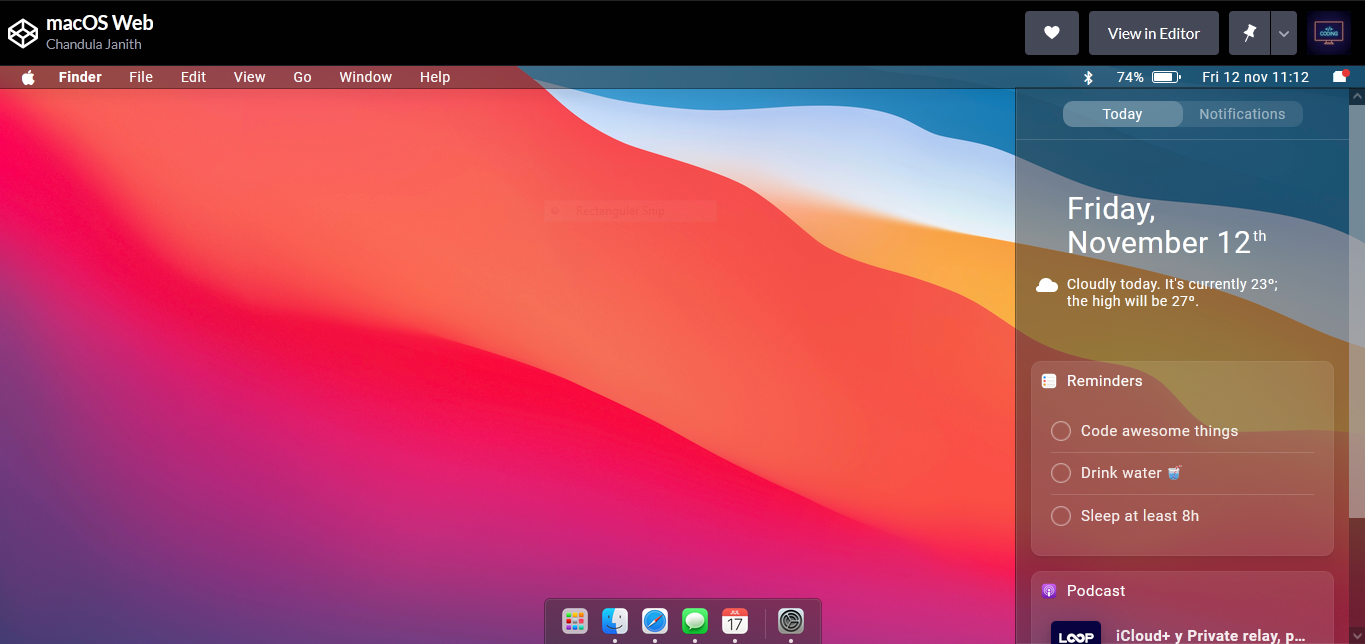Viewport: 1365px width, 644px height.
Task: Open System Preferences from the dock
Action: [x=791, y=621]
